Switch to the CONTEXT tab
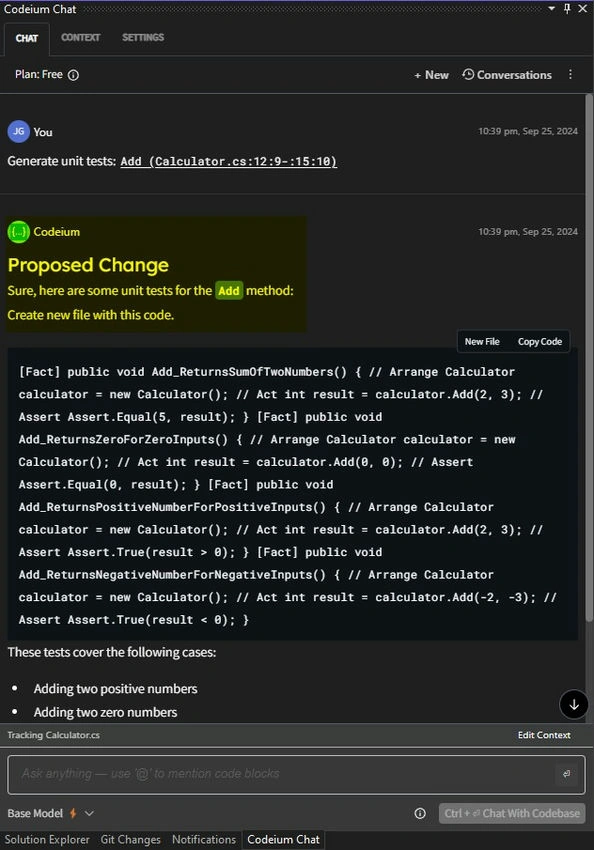Viewport: 594px width, 850px height. click(80, 37)
